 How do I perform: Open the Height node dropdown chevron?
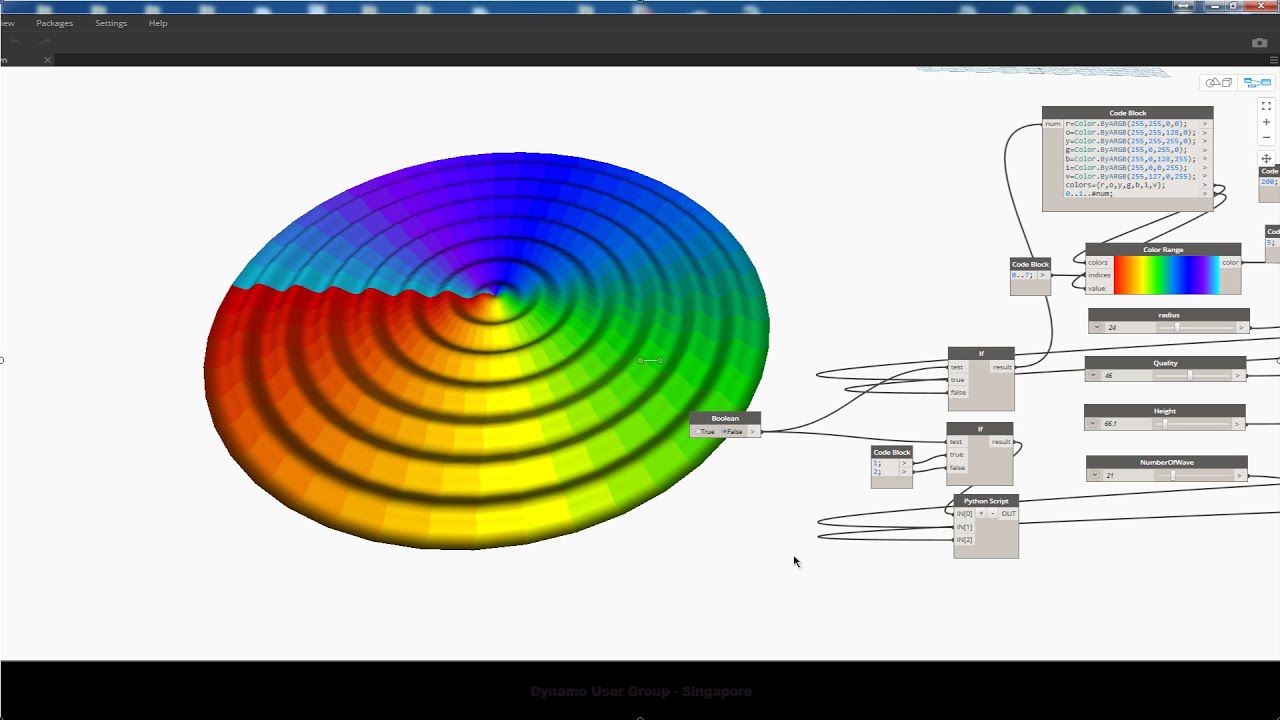(x=1094, y=422)
